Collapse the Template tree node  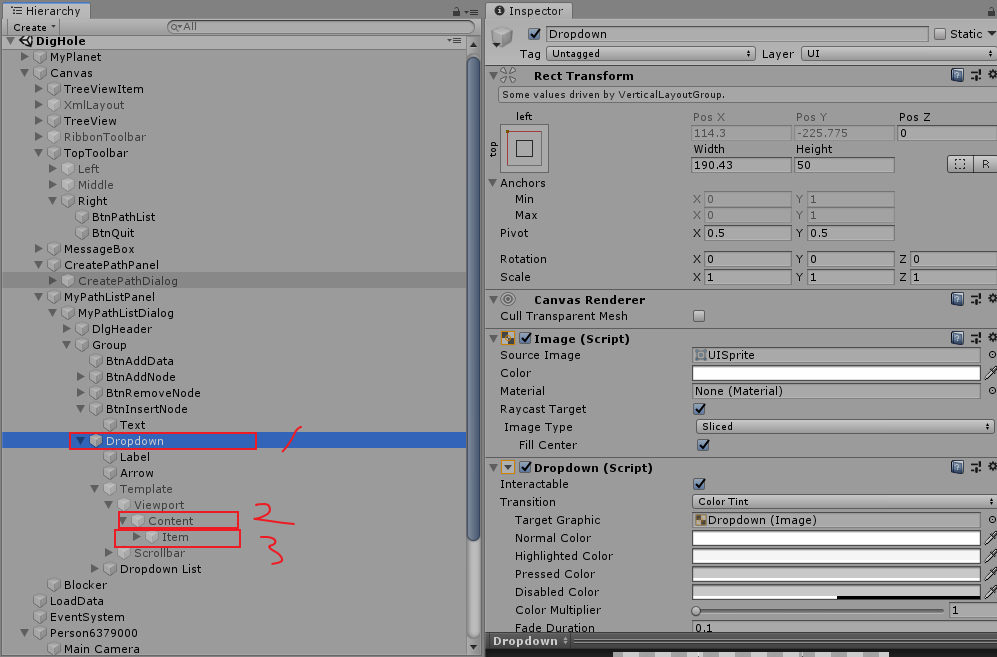coord(95,488)
